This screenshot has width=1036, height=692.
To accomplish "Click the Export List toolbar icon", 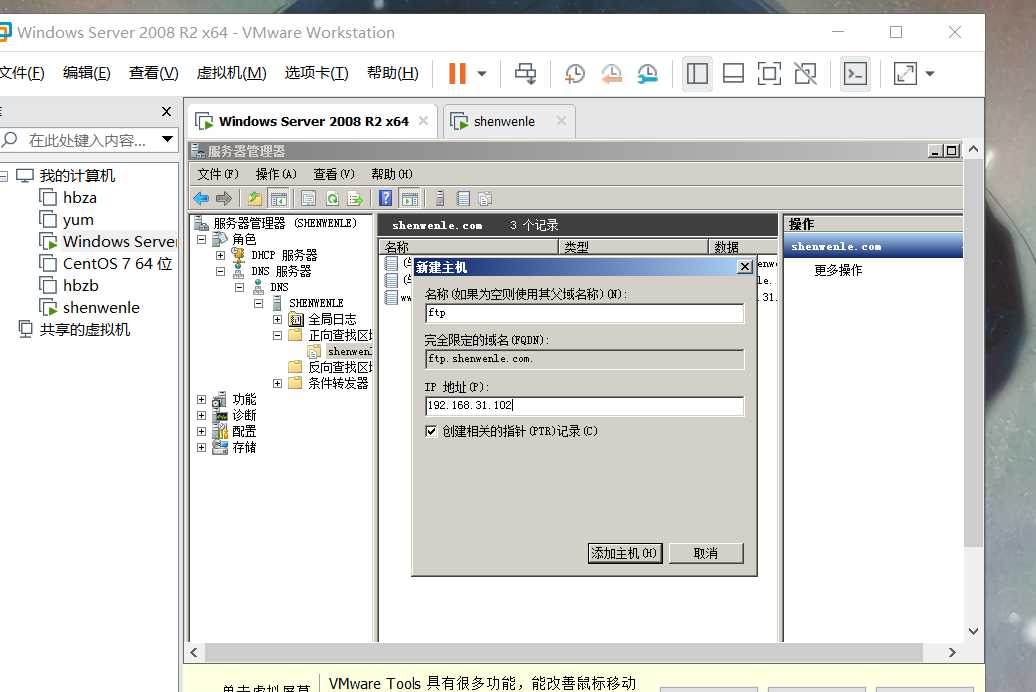I will 355,198.
